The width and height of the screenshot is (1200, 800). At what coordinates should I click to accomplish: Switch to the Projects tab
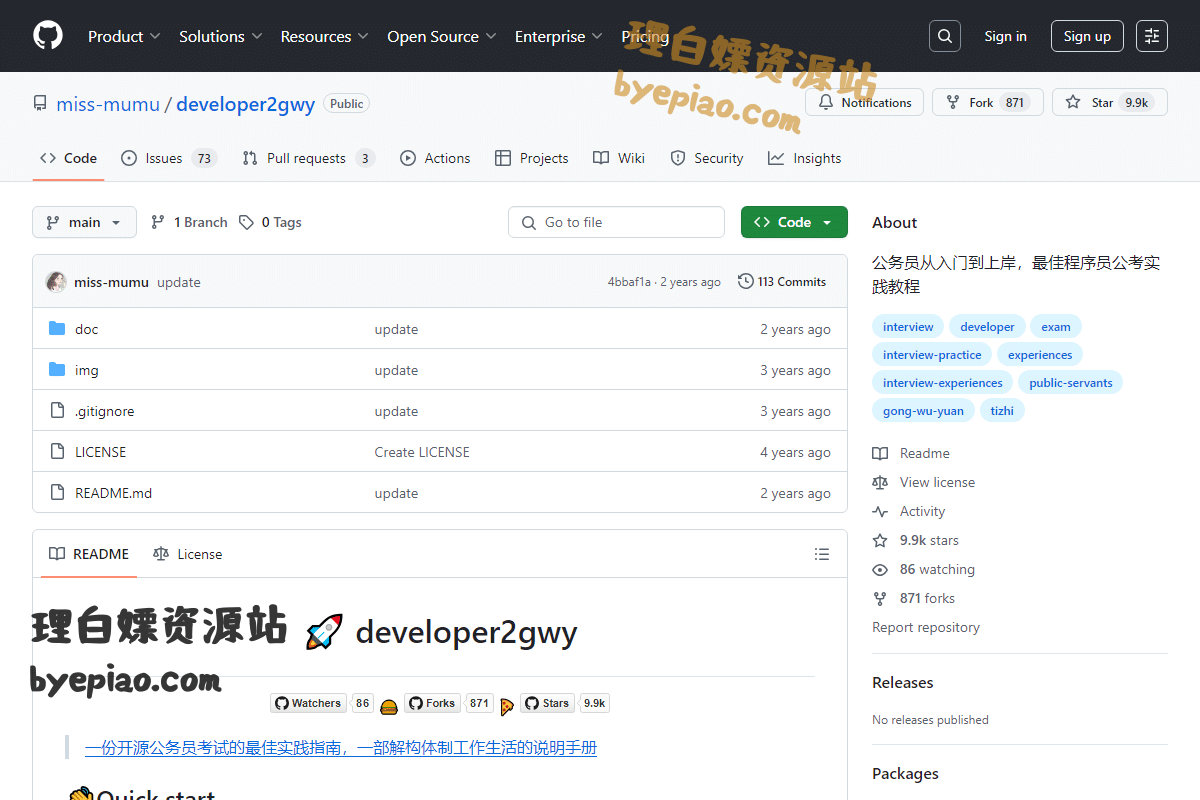coord(531,158)
